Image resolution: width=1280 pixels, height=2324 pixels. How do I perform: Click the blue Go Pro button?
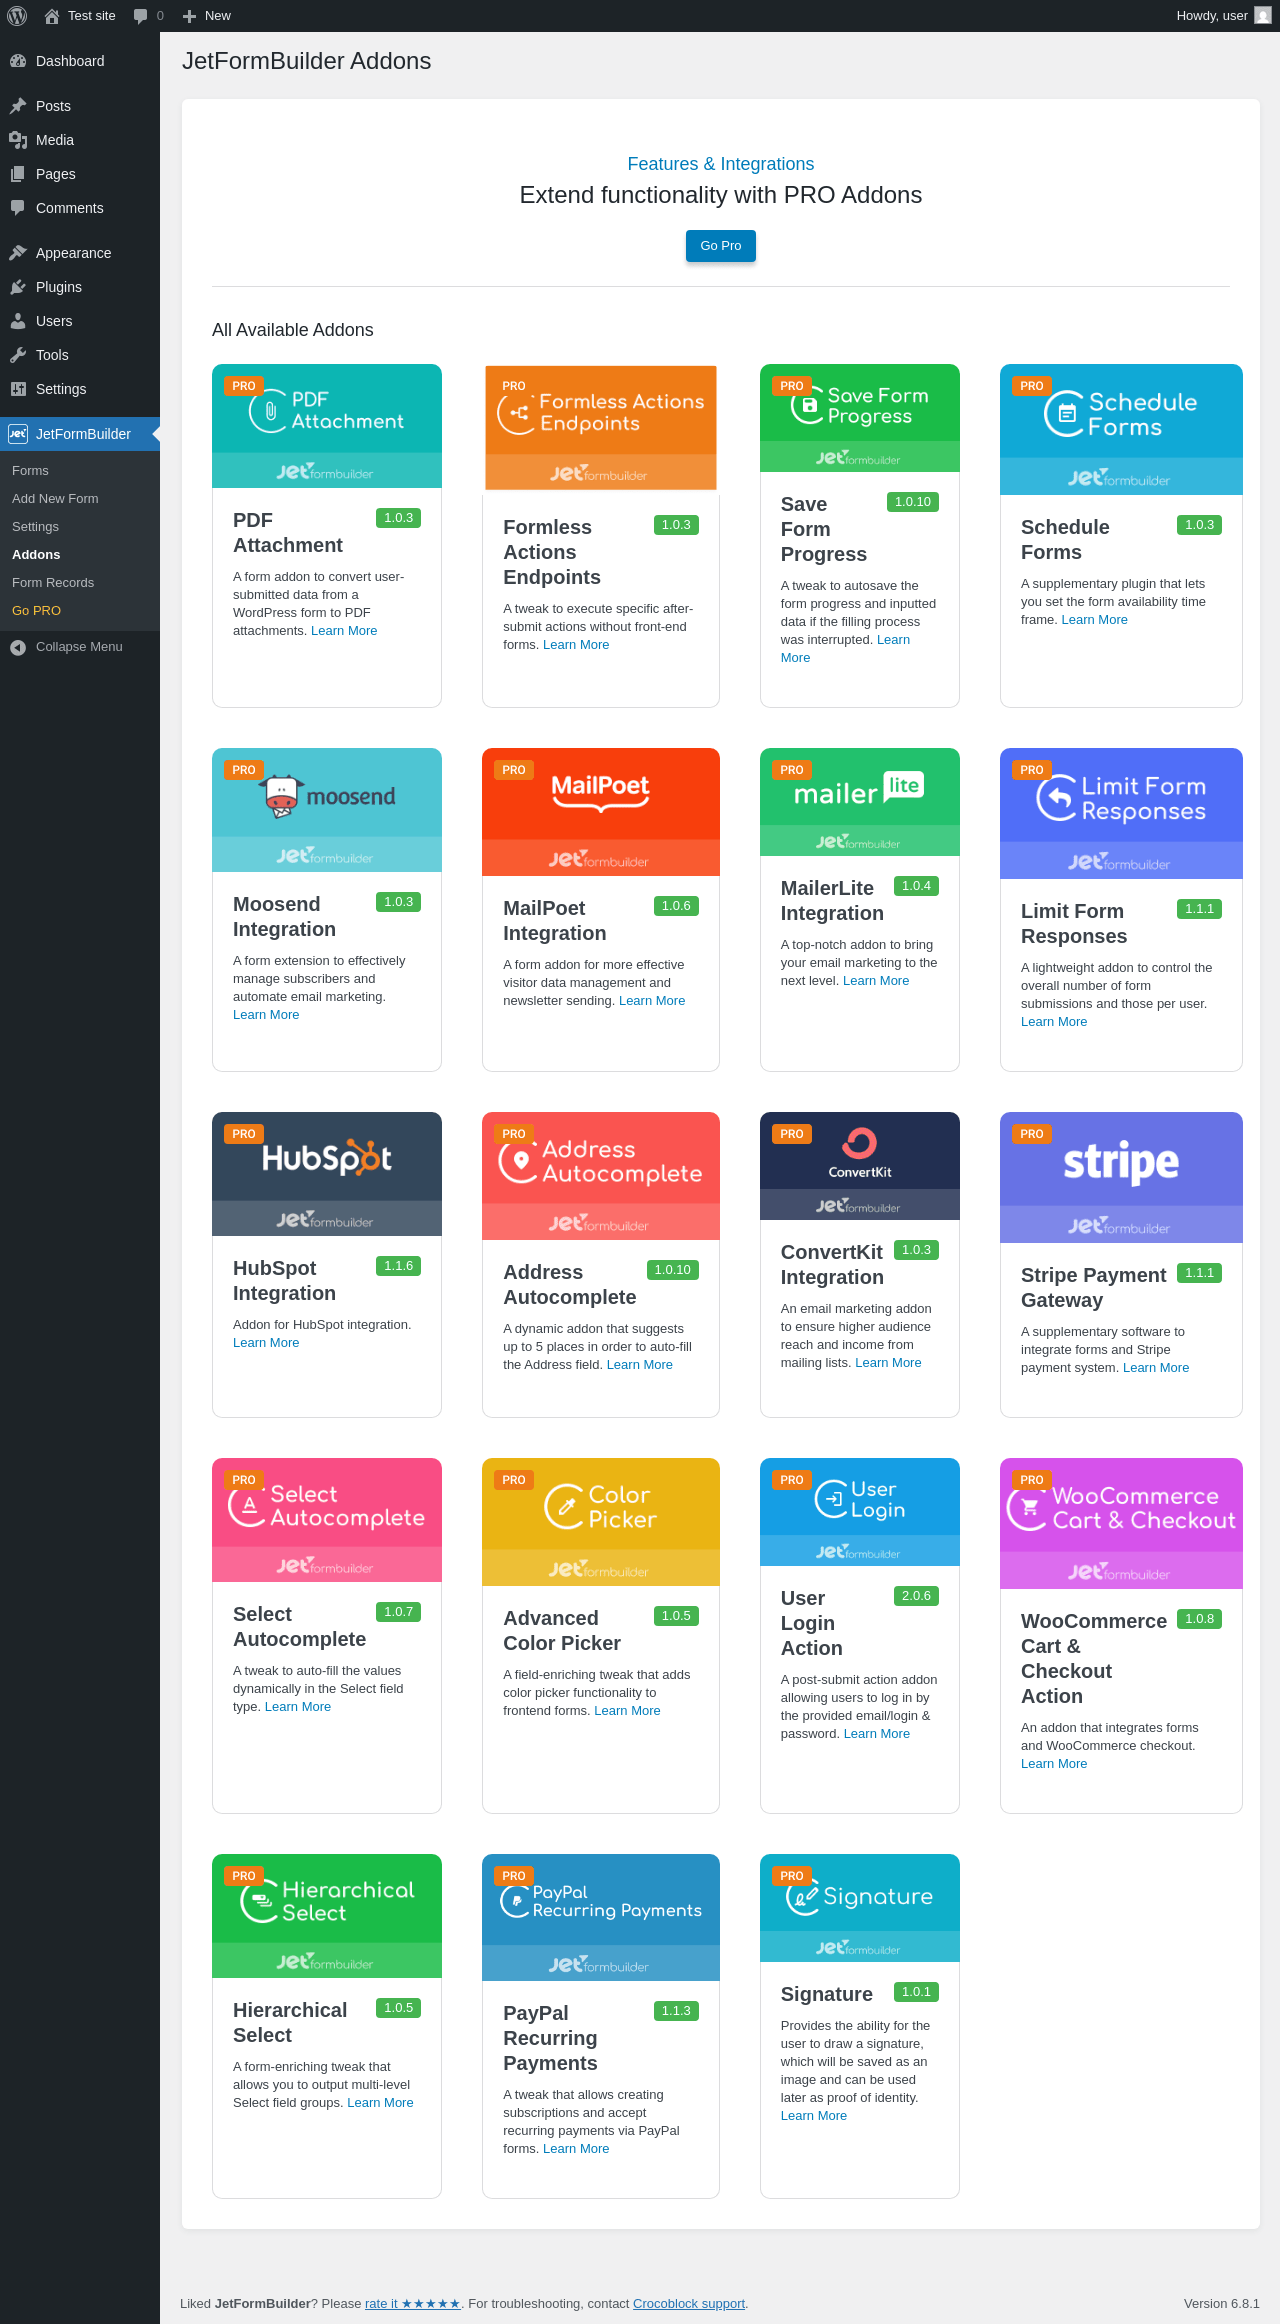[x=721, y=246]
